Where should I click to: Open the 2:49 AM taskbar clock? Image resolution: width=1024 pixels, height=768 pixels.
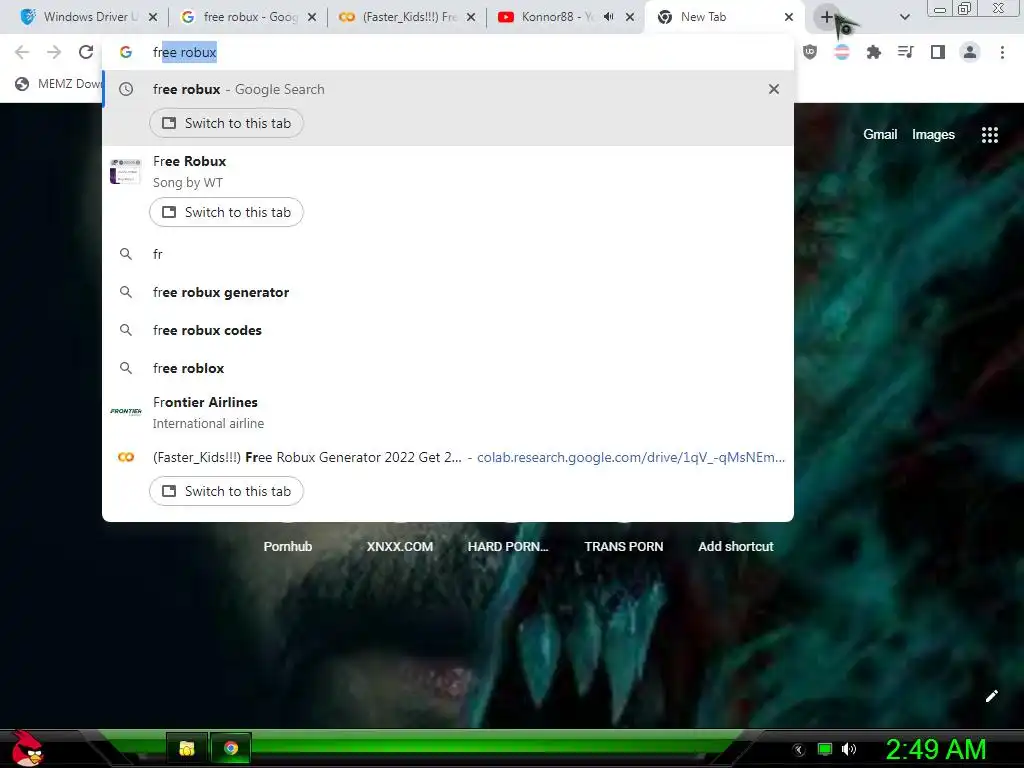coord(936,749)
